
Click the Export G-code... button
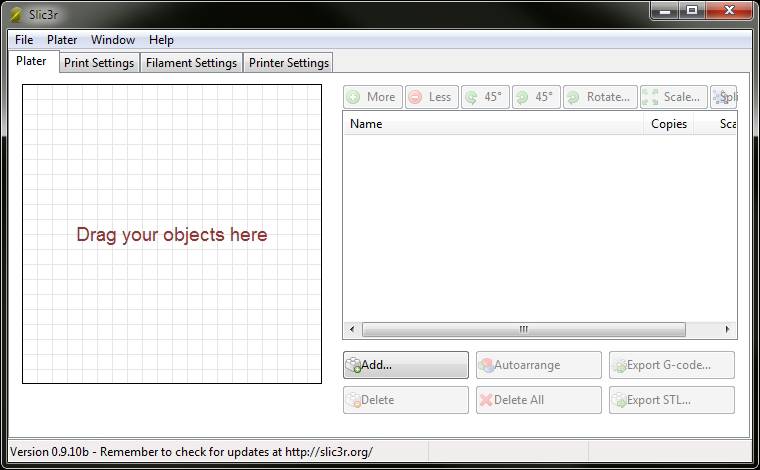point(672,365)
